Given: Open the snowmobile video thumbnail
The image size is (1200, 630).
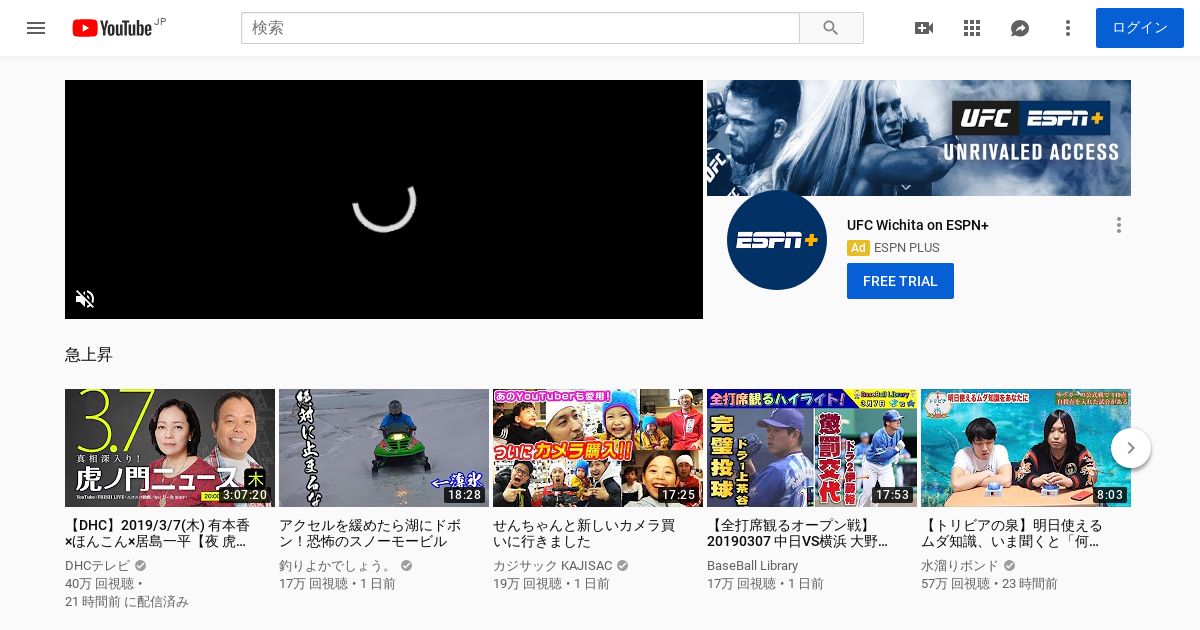Looking at the screenshot, I should [x=384, y=448].
